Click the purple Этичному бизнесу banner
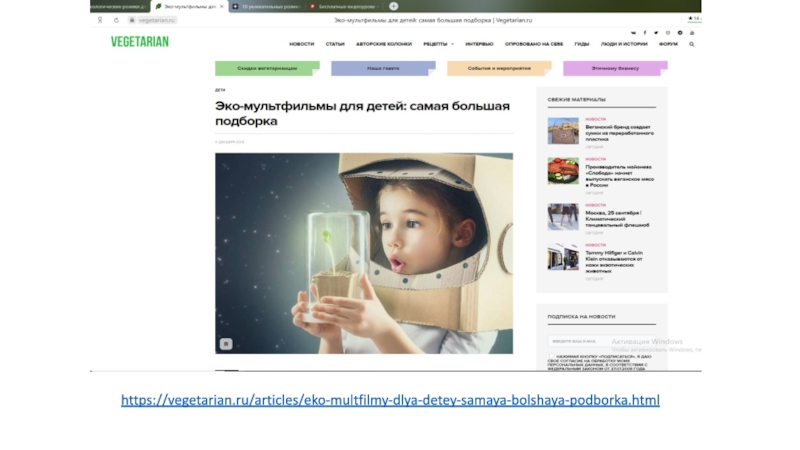This screenshot has height=450, width=800. tap(615, 68)
